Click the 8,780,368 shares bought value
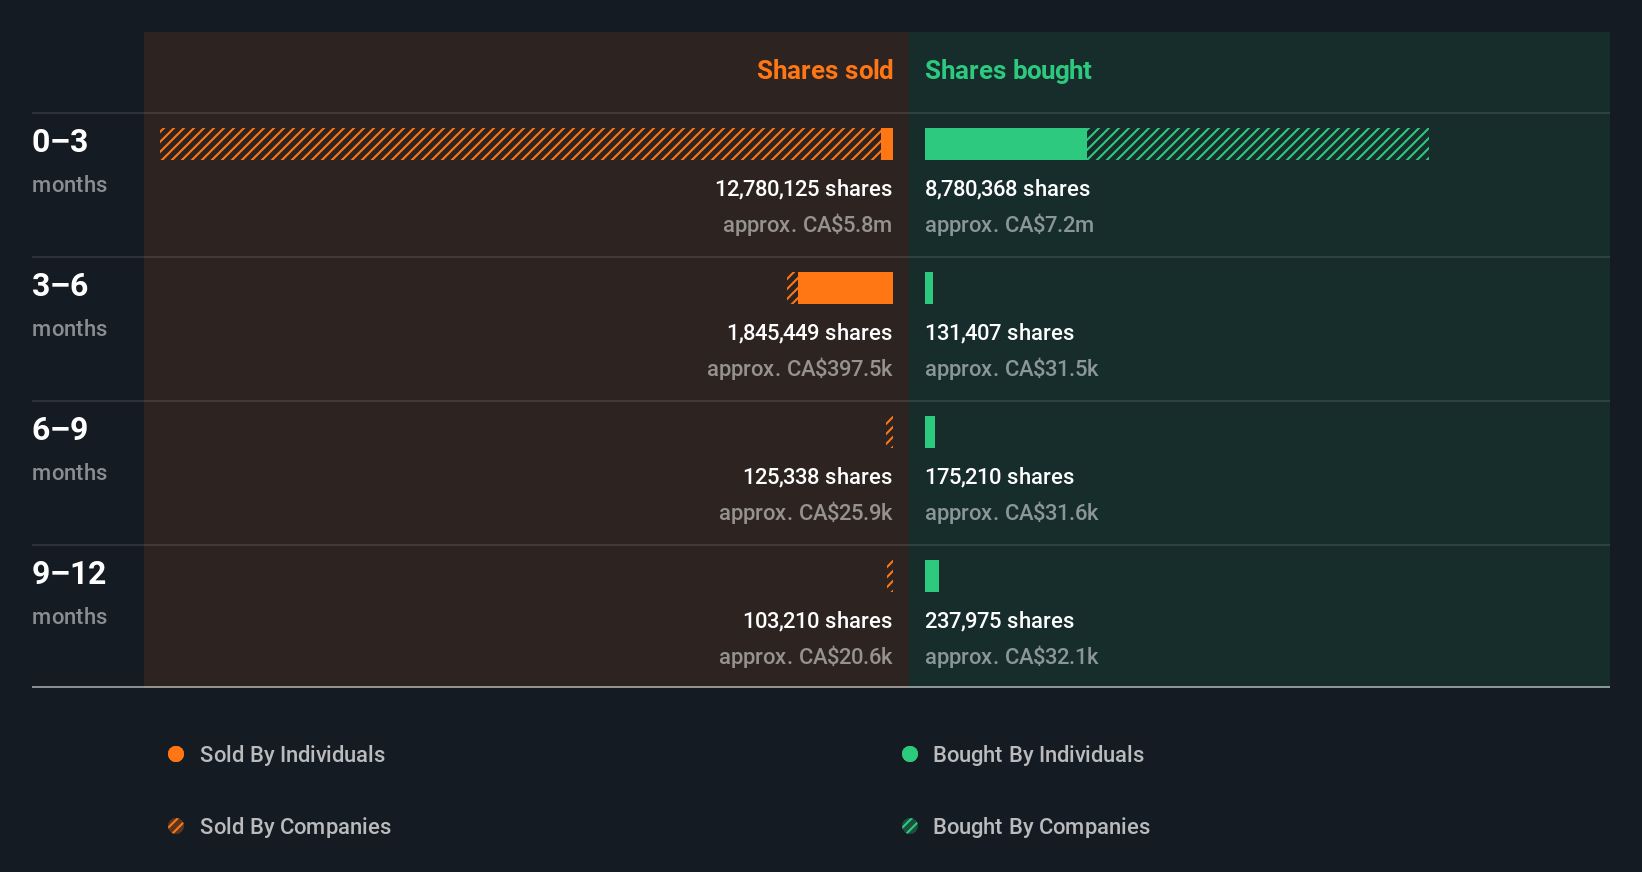Screen dimensions: 1642x872 1007,188
